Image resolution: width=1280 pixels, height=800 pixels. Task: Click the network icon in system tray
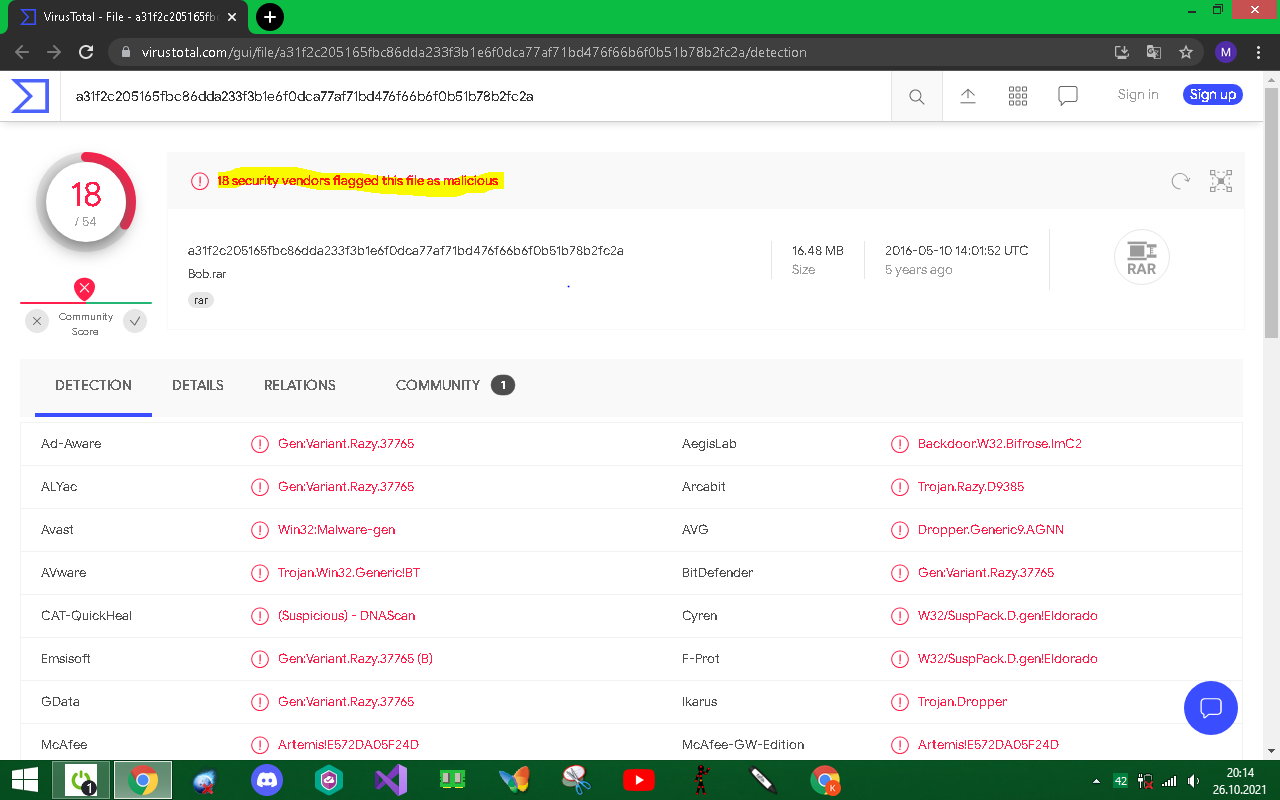[1169, 781]
